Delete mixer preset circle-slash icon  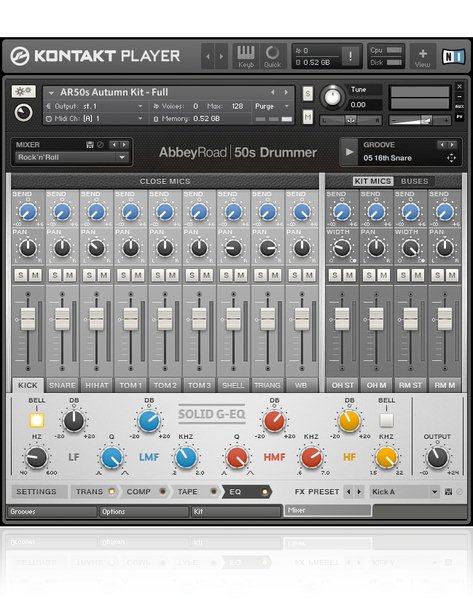pyautogui.click(x=100, y=145)
